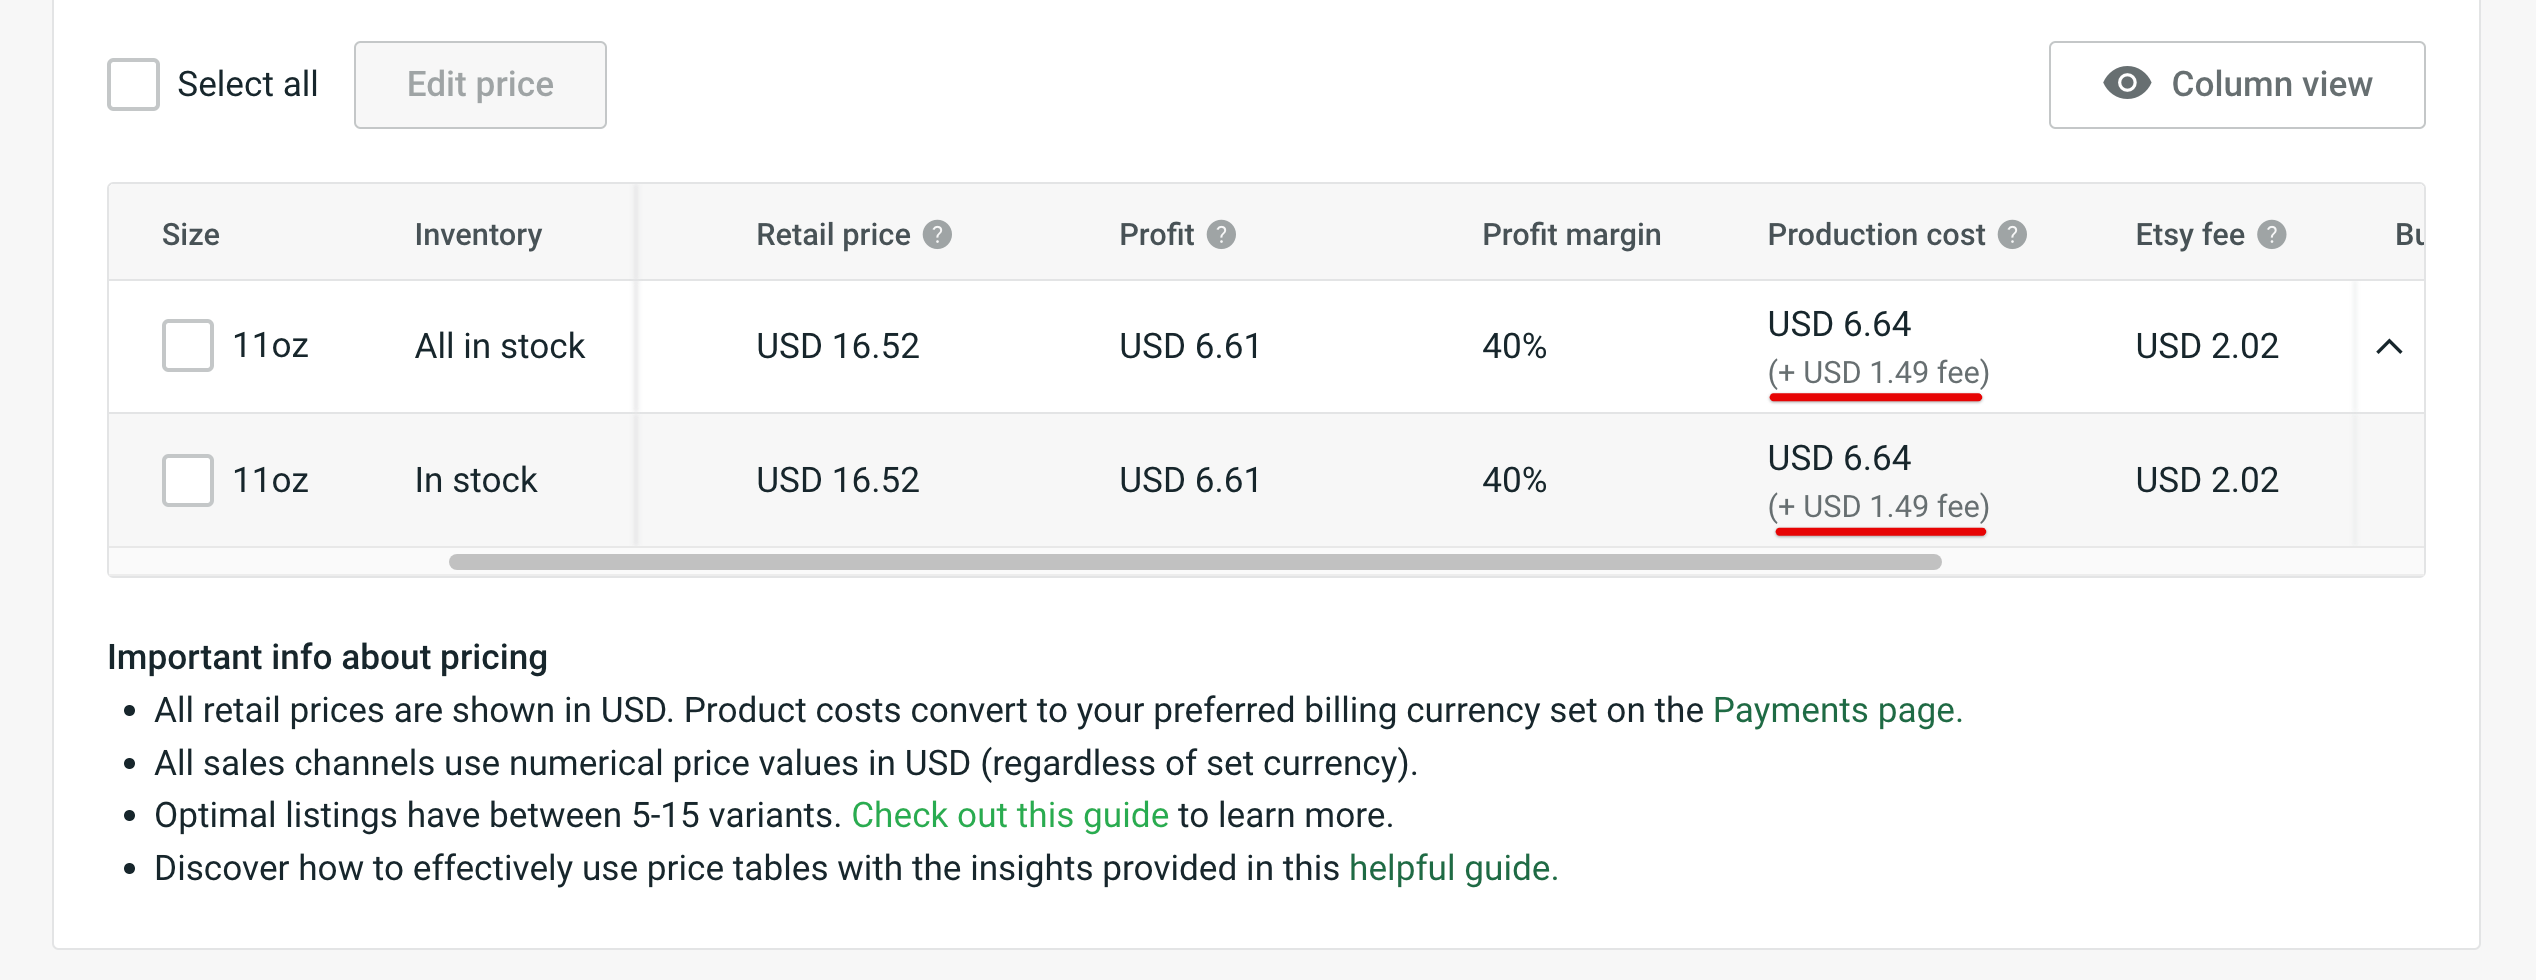Open the Payments page link

(1835, 710)
